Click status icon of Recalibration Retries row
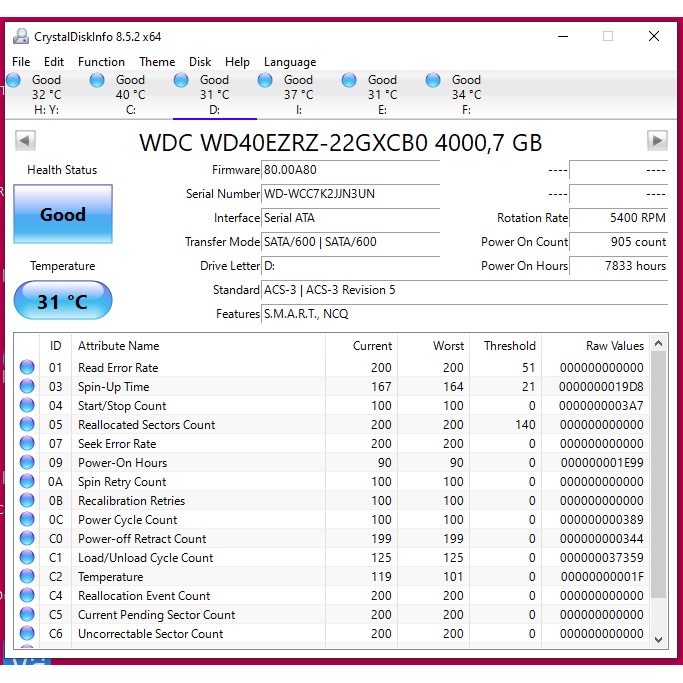This screenshot has height=683, width=683. pos(27,500)
